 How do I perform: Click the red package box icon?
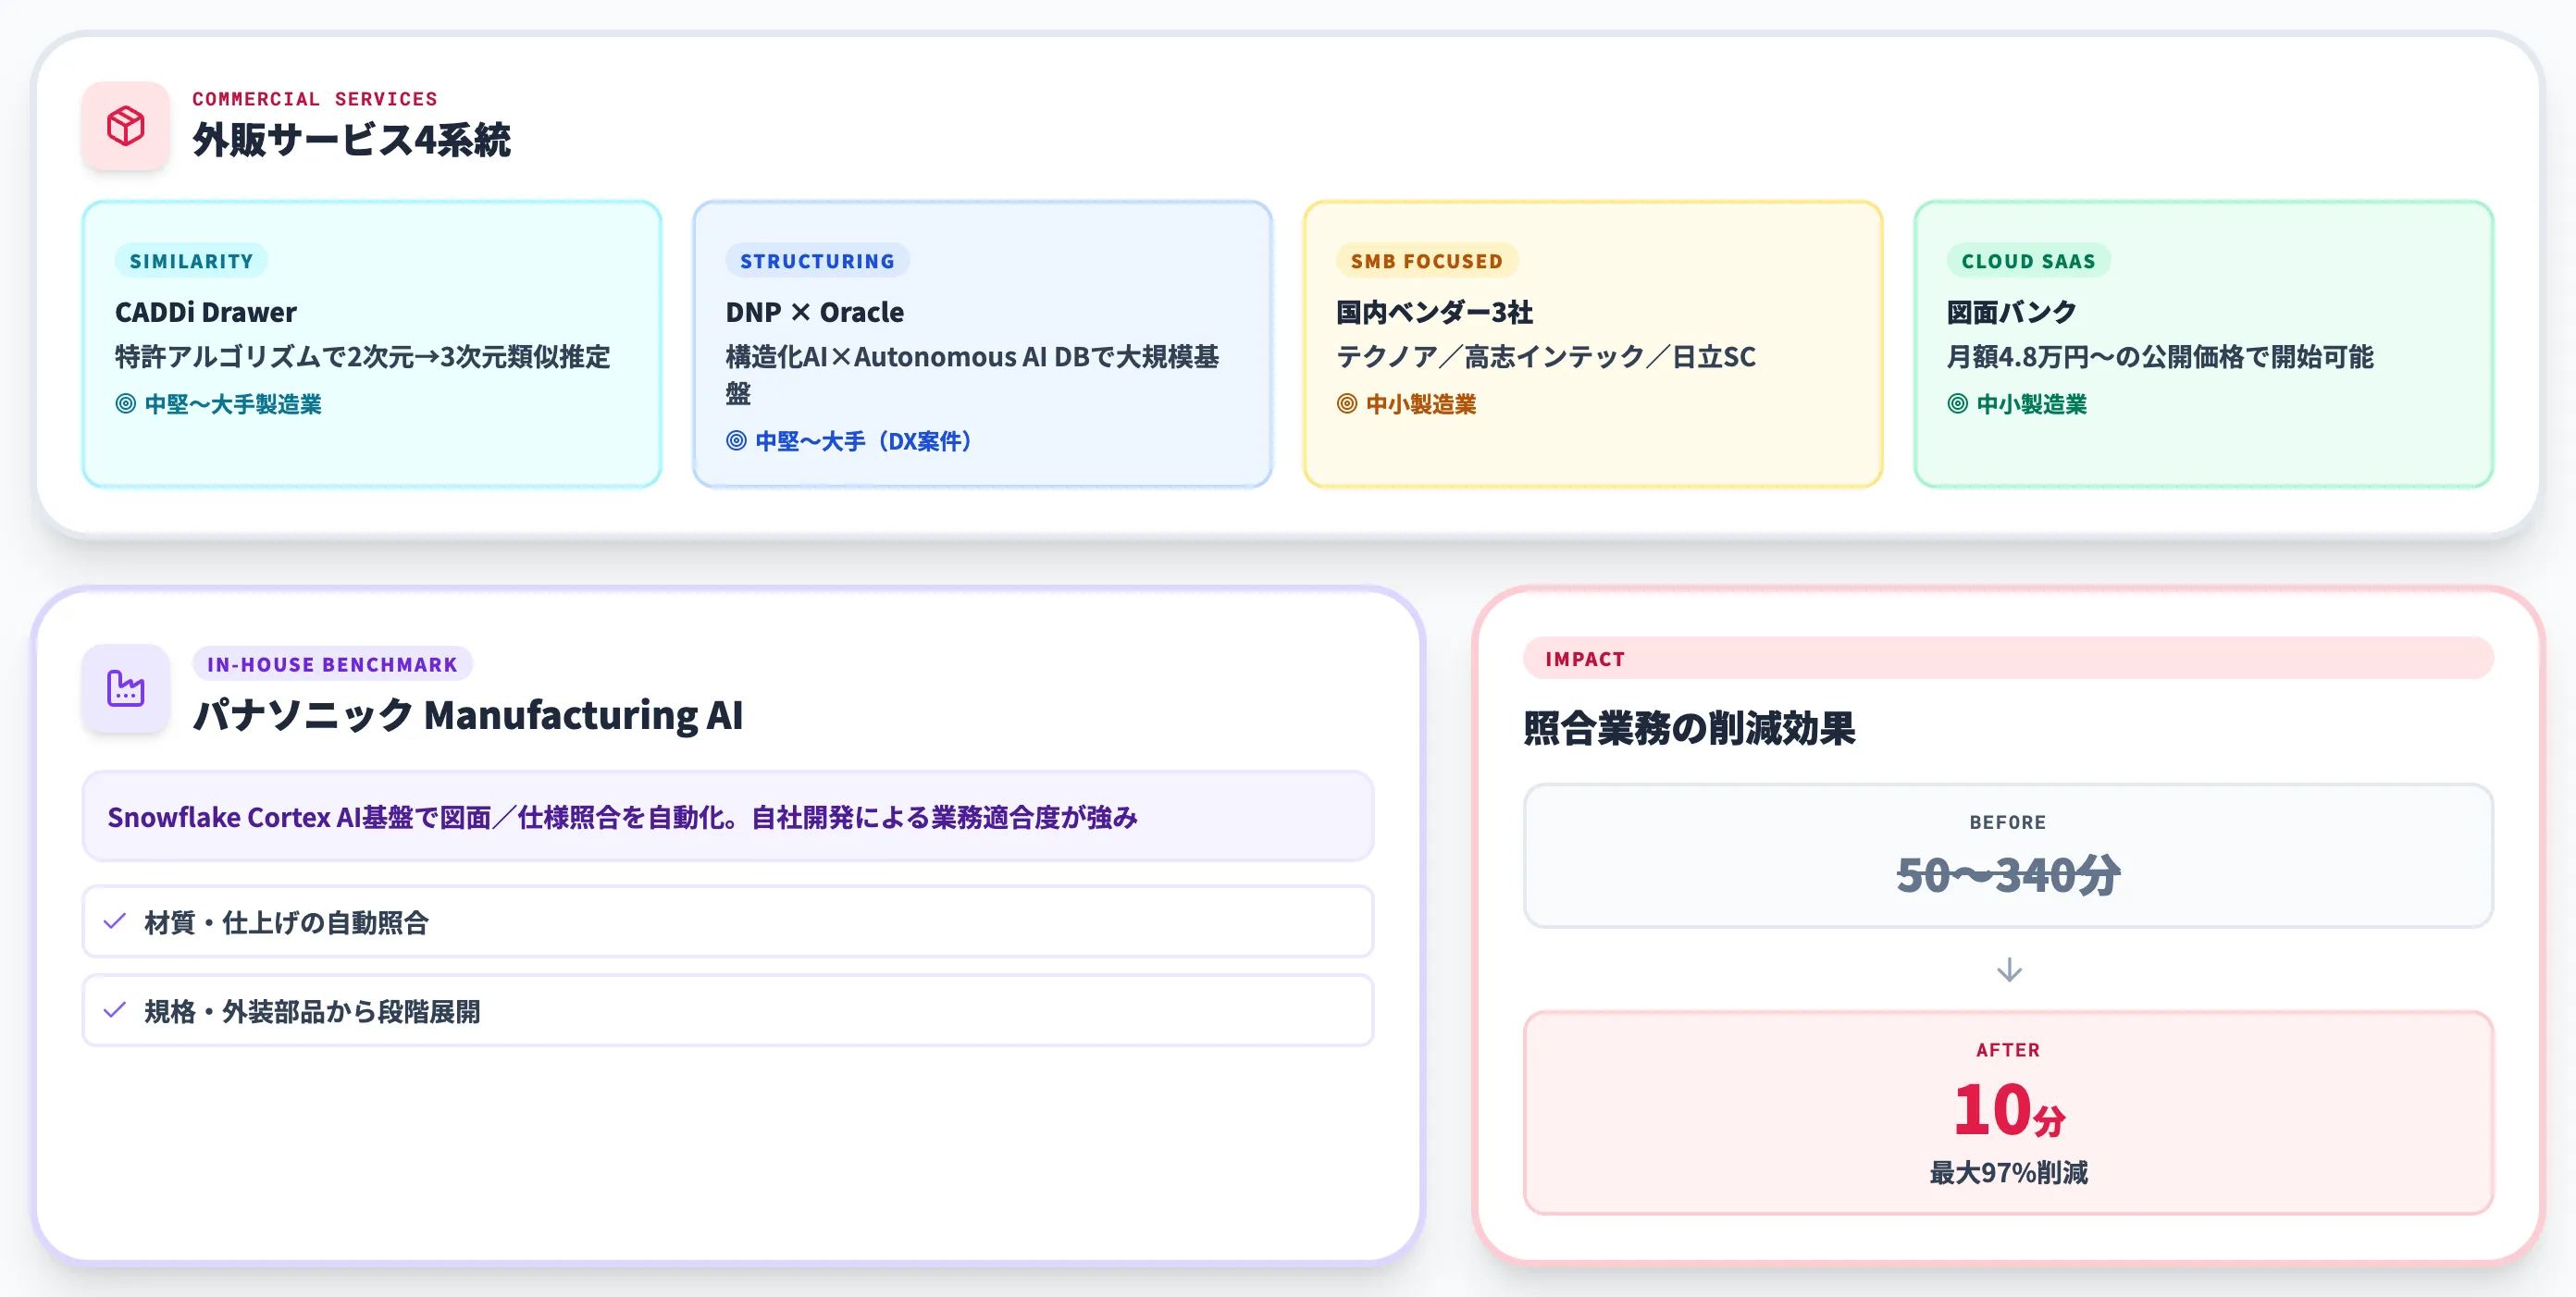124,126
